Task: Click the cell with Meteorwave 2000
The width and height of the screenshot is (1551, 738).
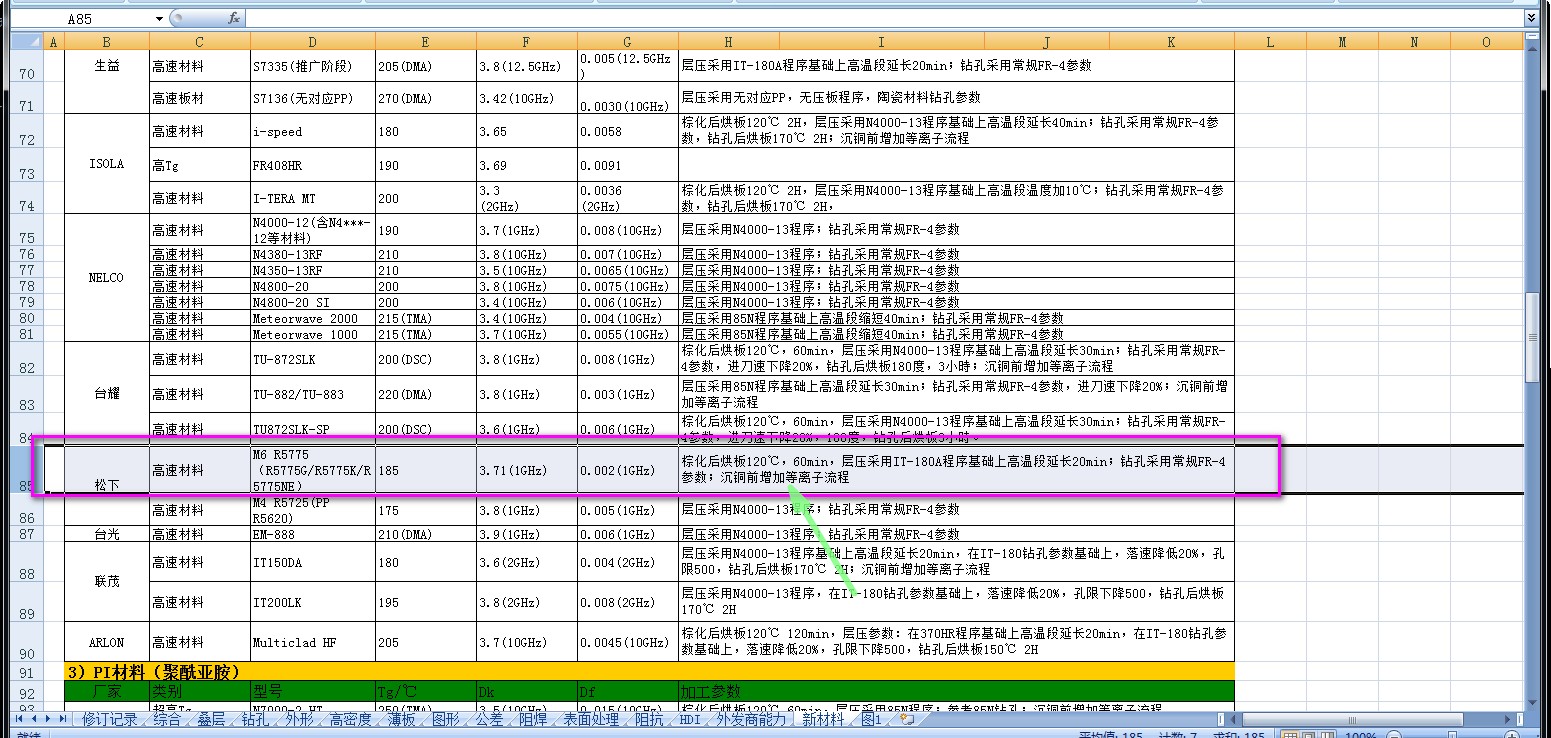Action: click(313, 318)
